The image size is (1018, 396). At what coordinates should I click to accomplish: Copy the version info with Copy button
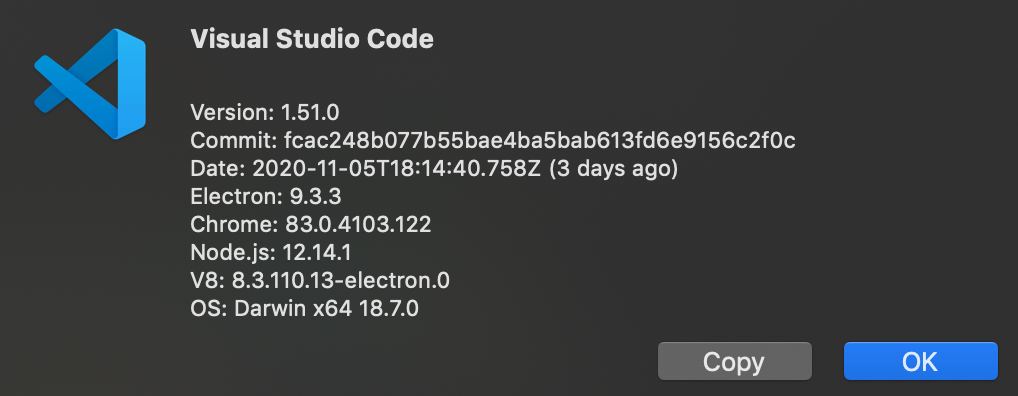tap(734, 361)
